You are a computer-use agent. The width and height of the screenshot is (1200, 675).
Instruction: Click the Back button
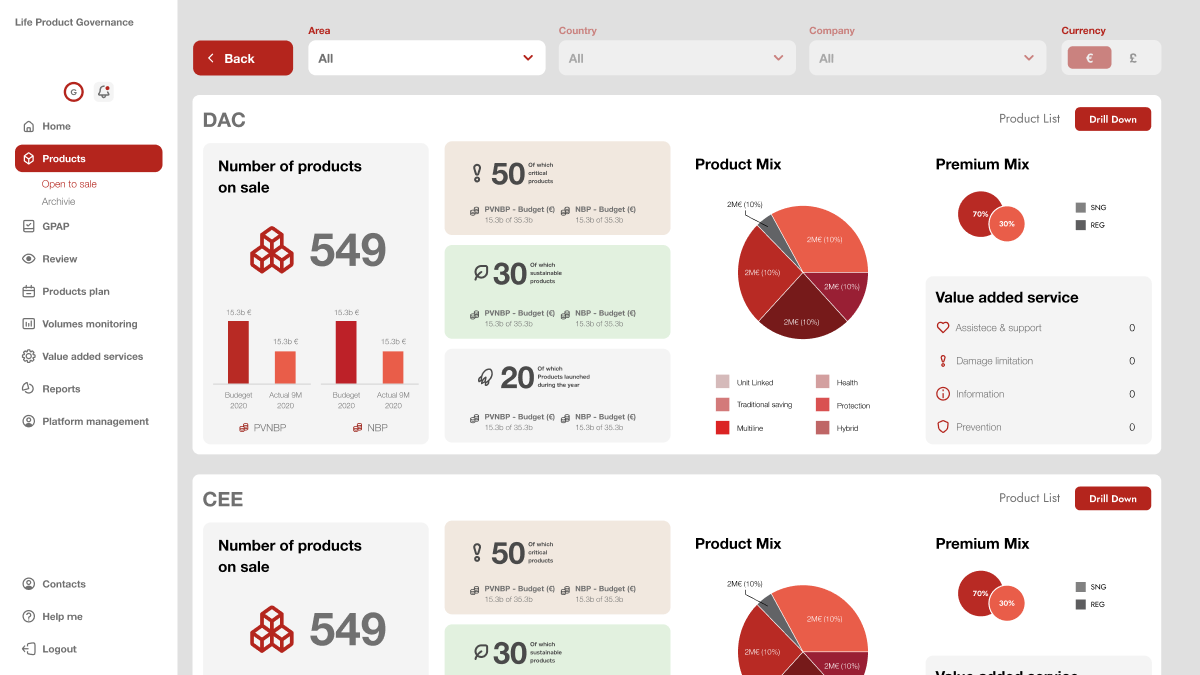click(243, 58)
